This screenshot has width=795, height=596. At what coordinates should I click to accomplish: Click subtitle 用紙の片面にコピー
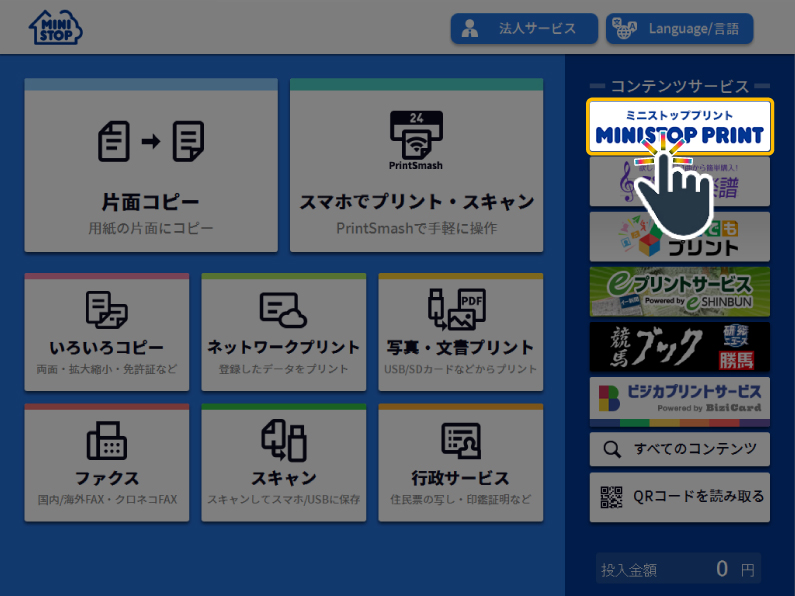151,229
